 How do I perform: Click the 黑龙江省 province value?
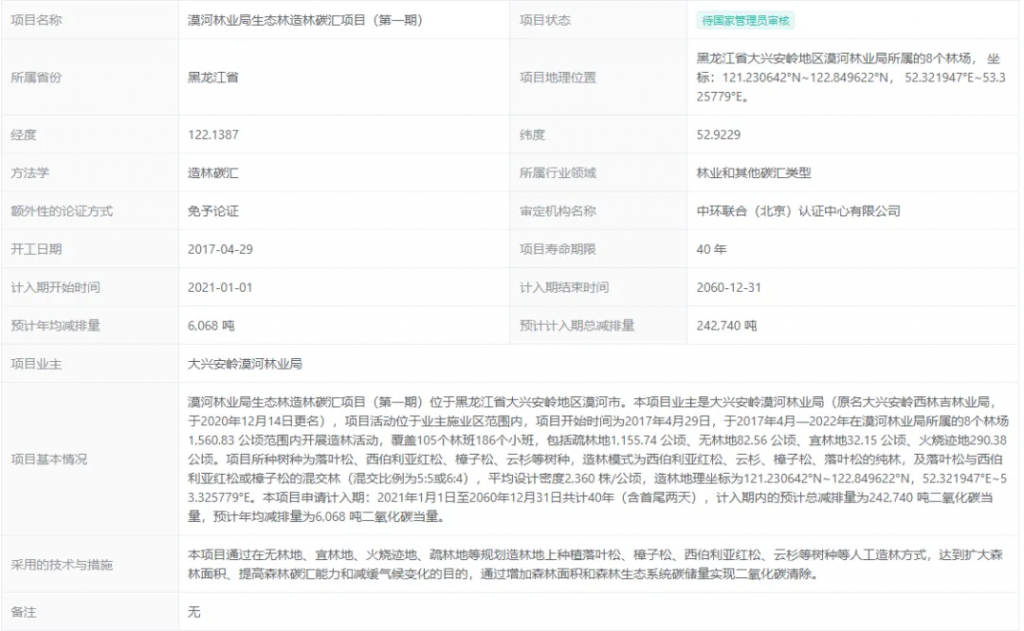point(213,77)
